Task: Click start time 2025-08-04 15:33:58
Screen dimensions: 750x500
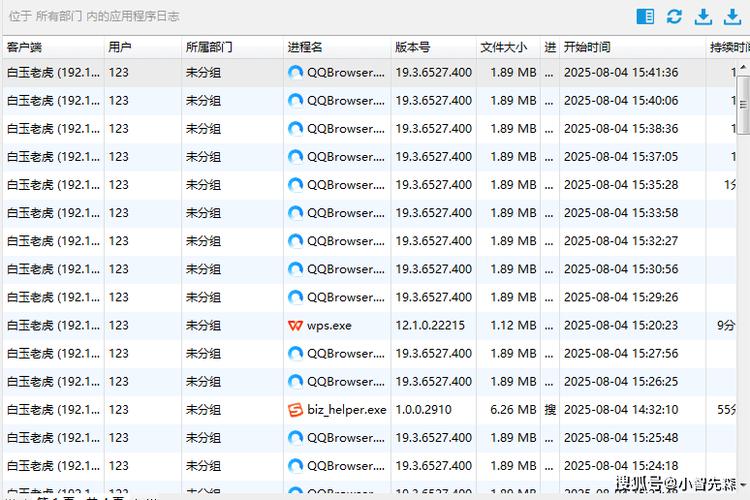Action: (621, 213)
